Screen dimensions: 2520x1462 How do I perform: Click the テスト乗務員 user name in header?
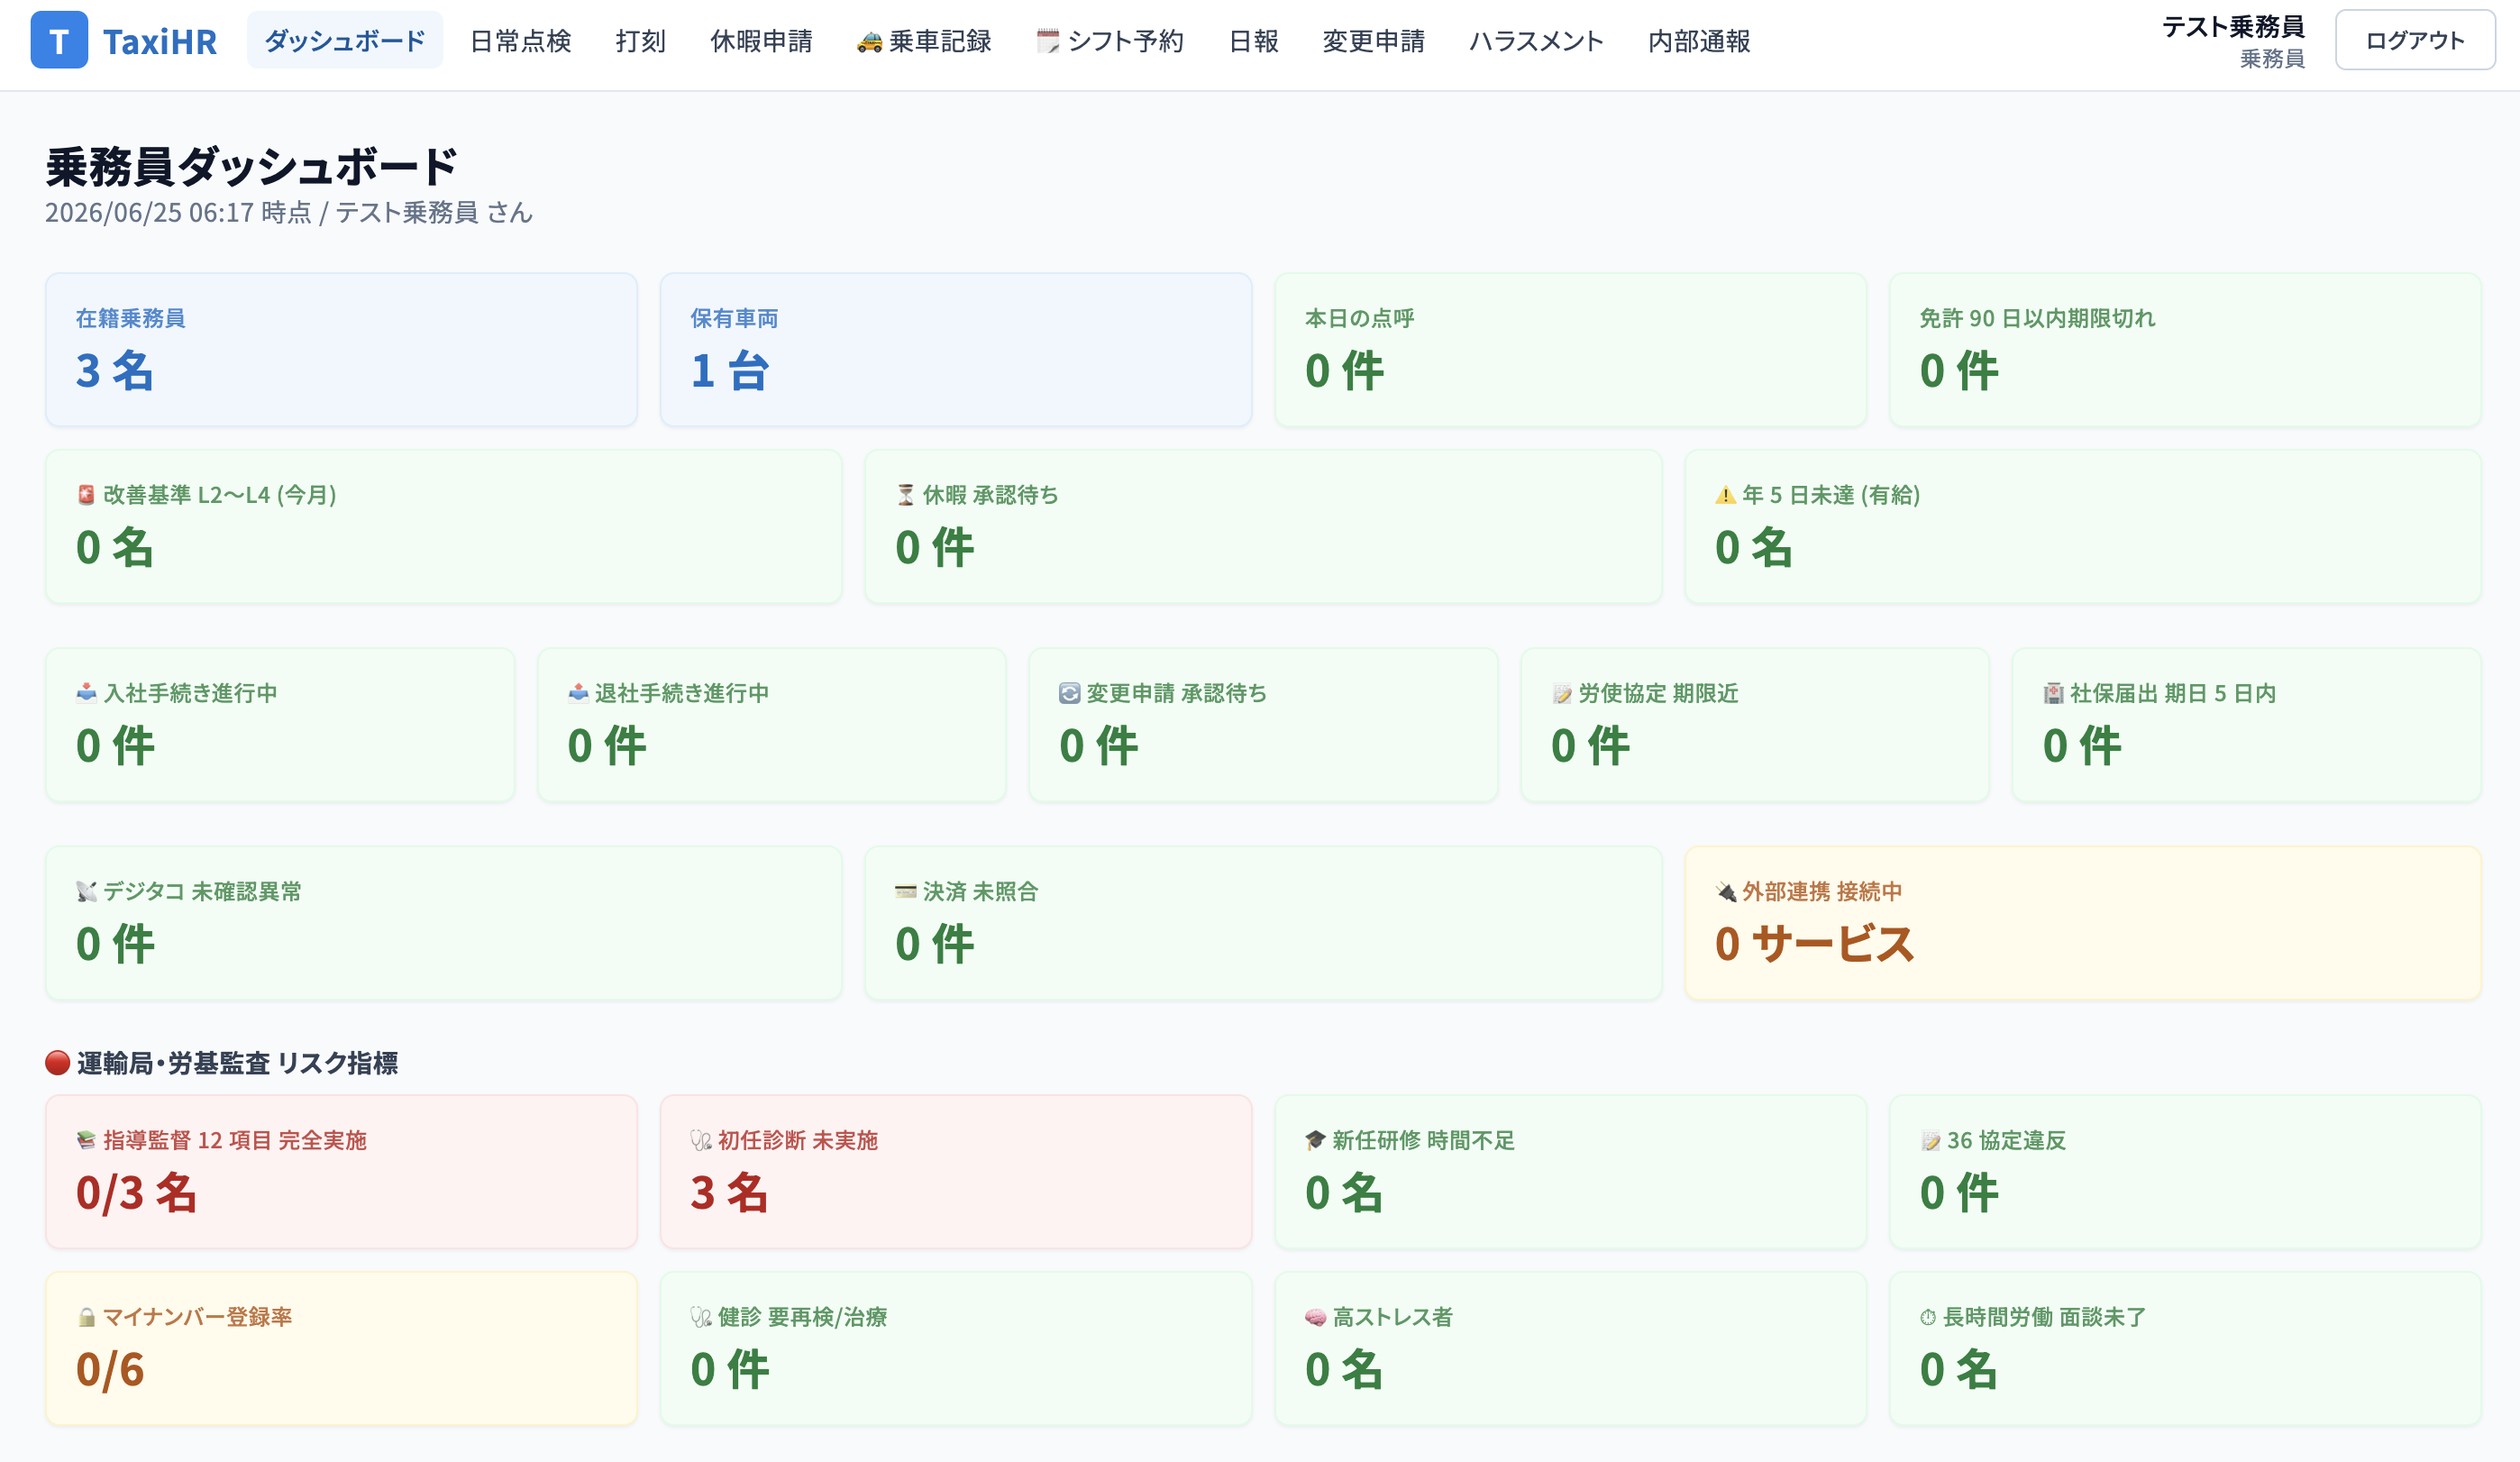(x=2234, y=27)
